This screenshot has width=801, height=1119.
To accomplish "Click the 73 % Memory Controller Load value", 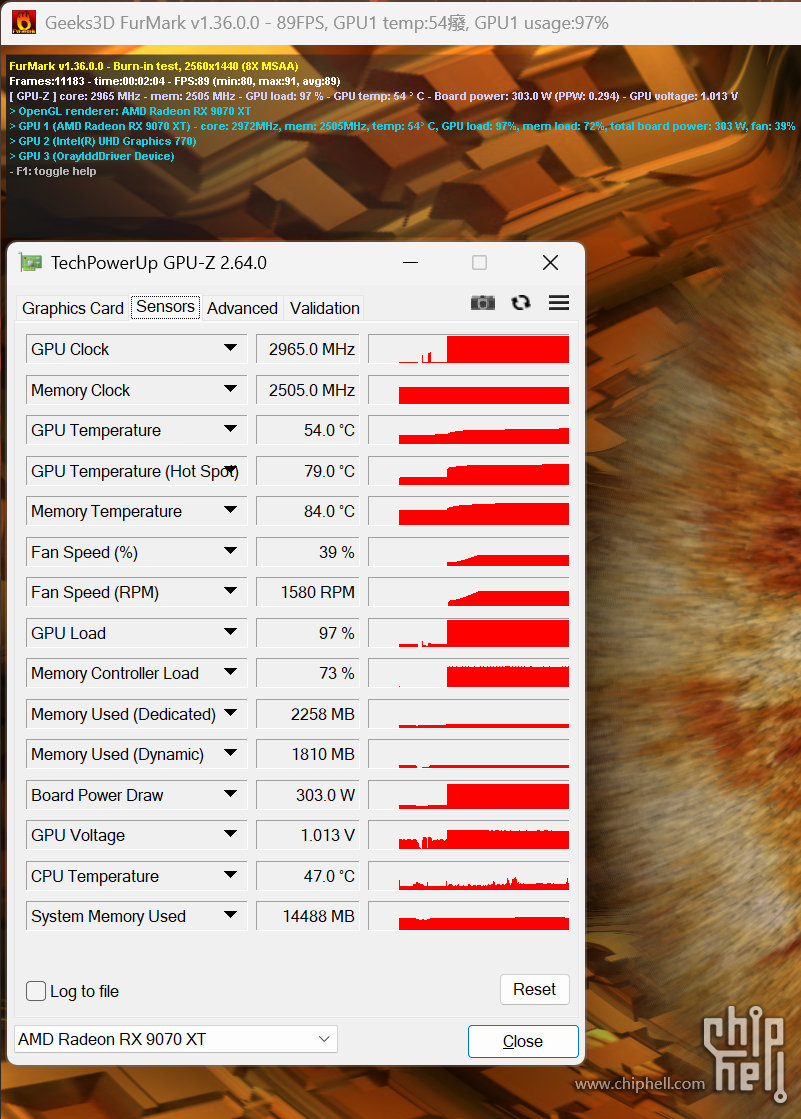I will (308, 673).
